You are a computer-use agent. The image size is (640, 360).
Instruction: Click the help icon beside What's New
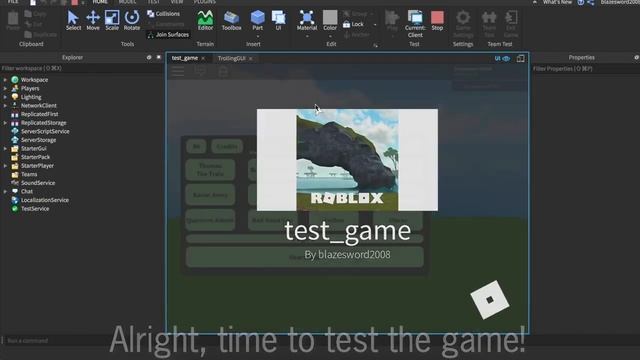coord(580,2)
